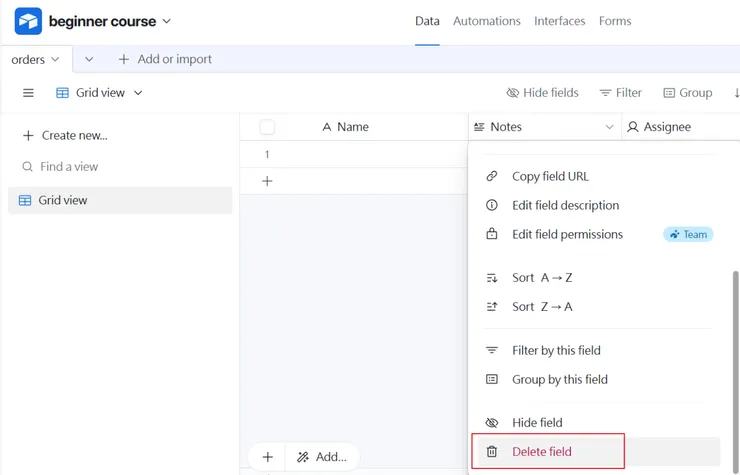Expand the Grid view dropdown in toolbar
740x475 pixels.
click(138, 93)
